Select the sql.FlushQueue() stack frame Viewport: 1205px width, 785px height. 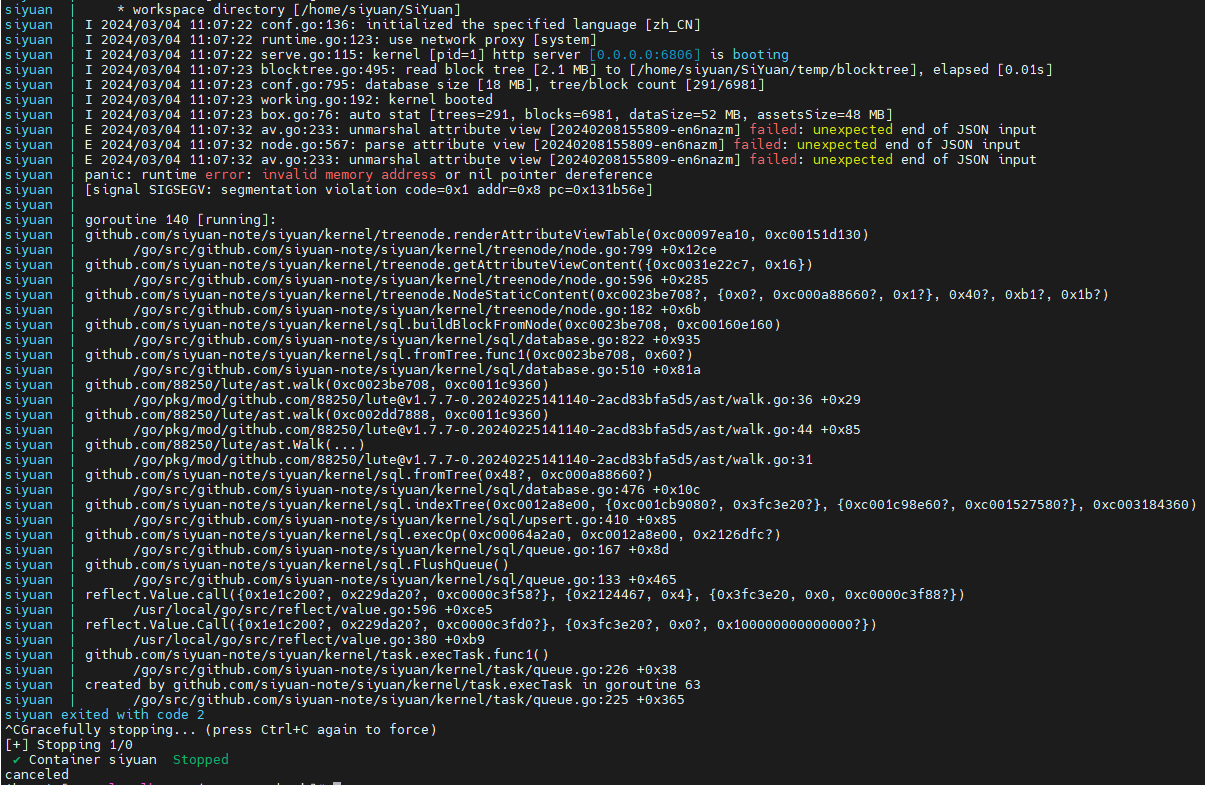(296, 564)
